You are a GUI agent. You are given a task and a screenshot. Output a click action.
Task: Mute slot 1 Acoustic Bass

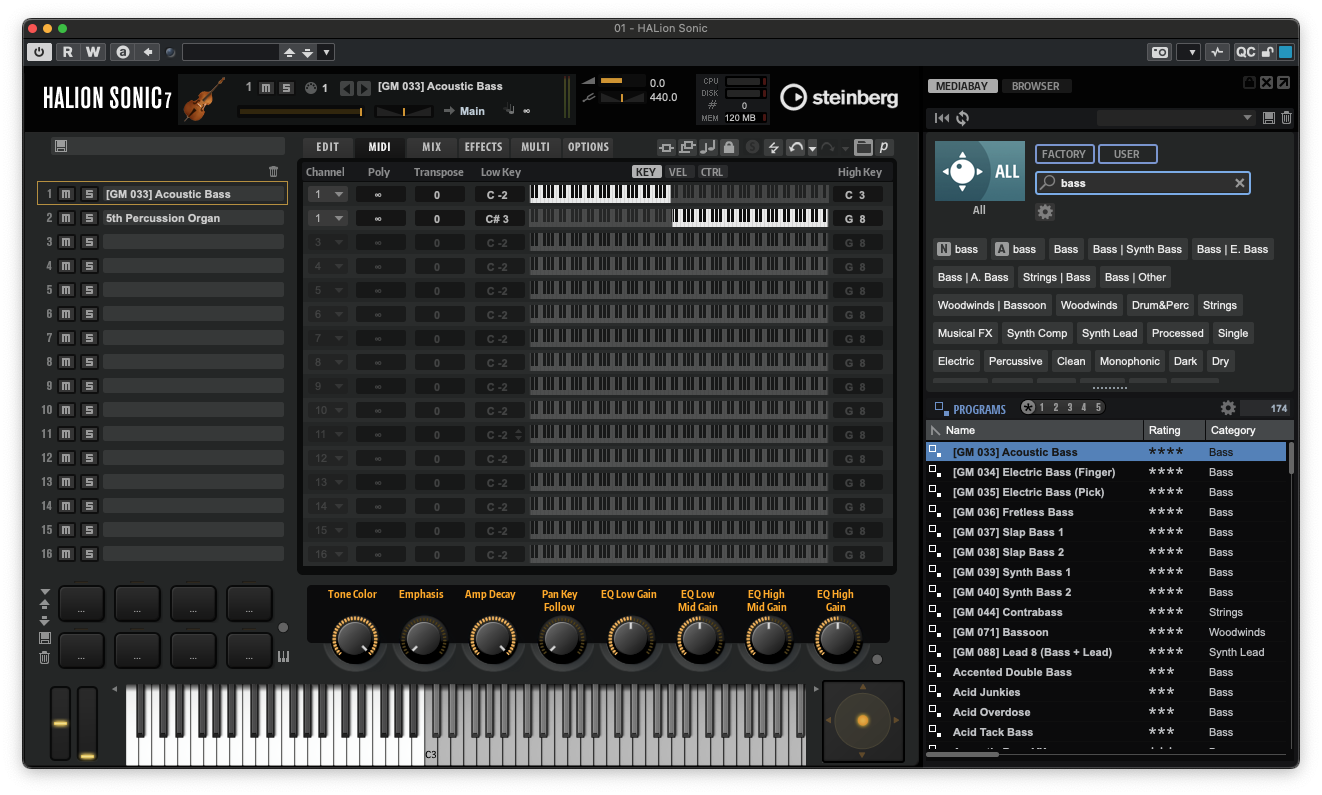pos(66,194)
